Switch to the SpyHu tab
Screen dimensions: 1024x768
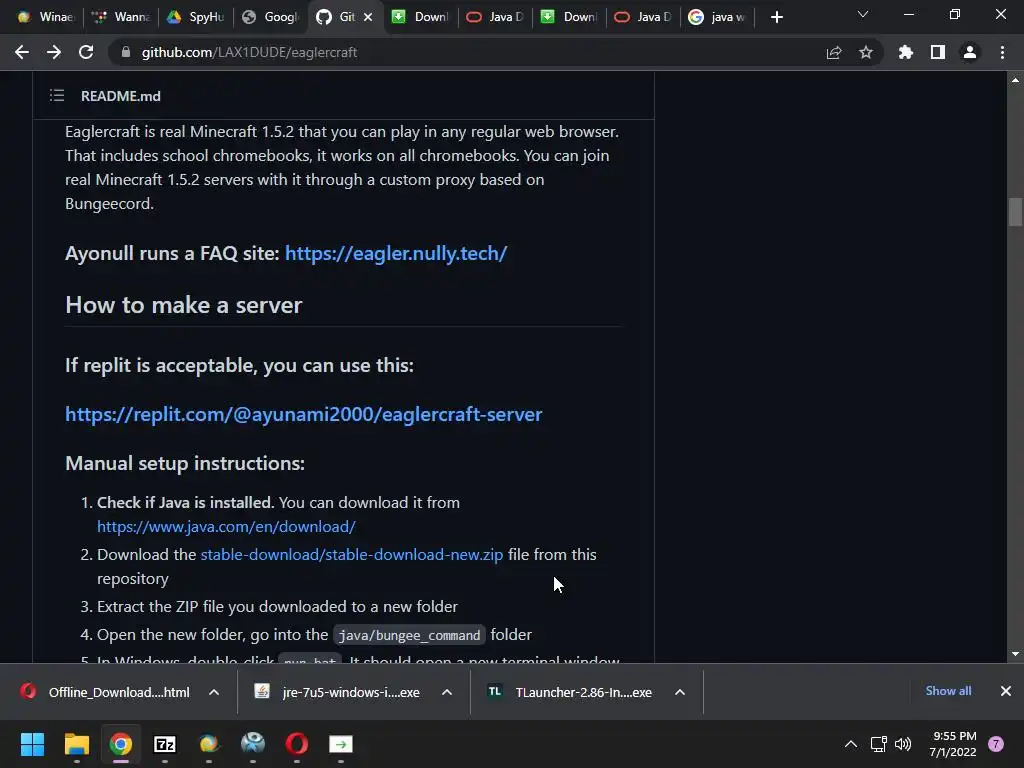[x=195, y=17]
